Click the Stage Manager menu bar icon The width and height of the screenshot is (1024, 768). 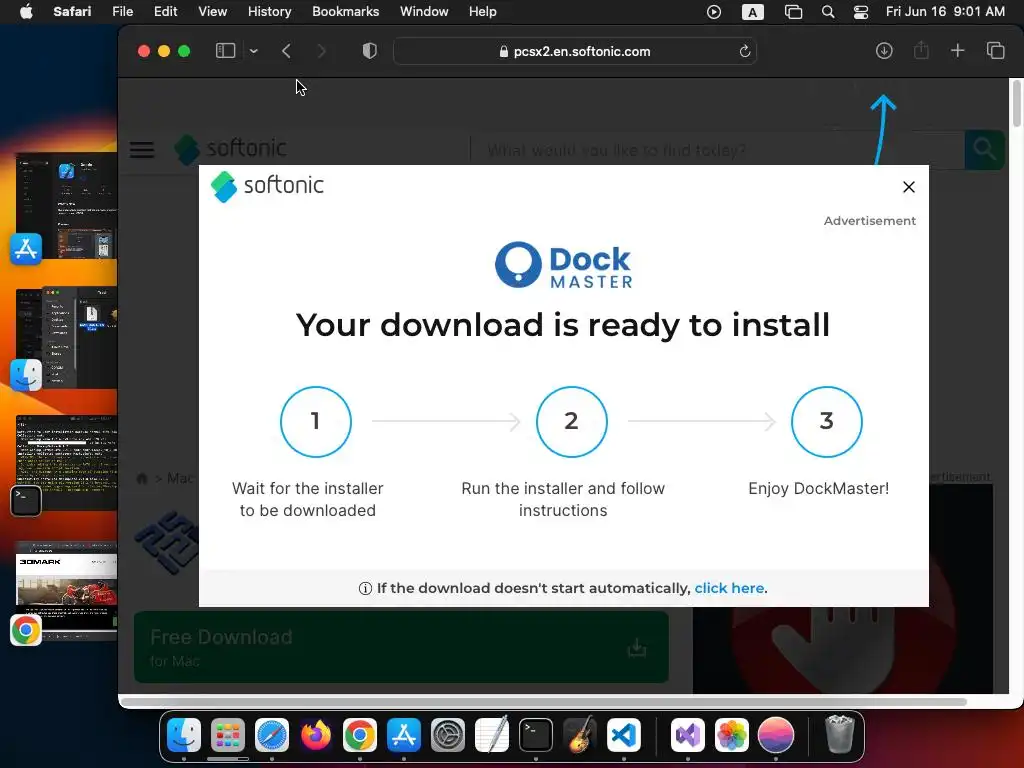(x=793, y=12)
